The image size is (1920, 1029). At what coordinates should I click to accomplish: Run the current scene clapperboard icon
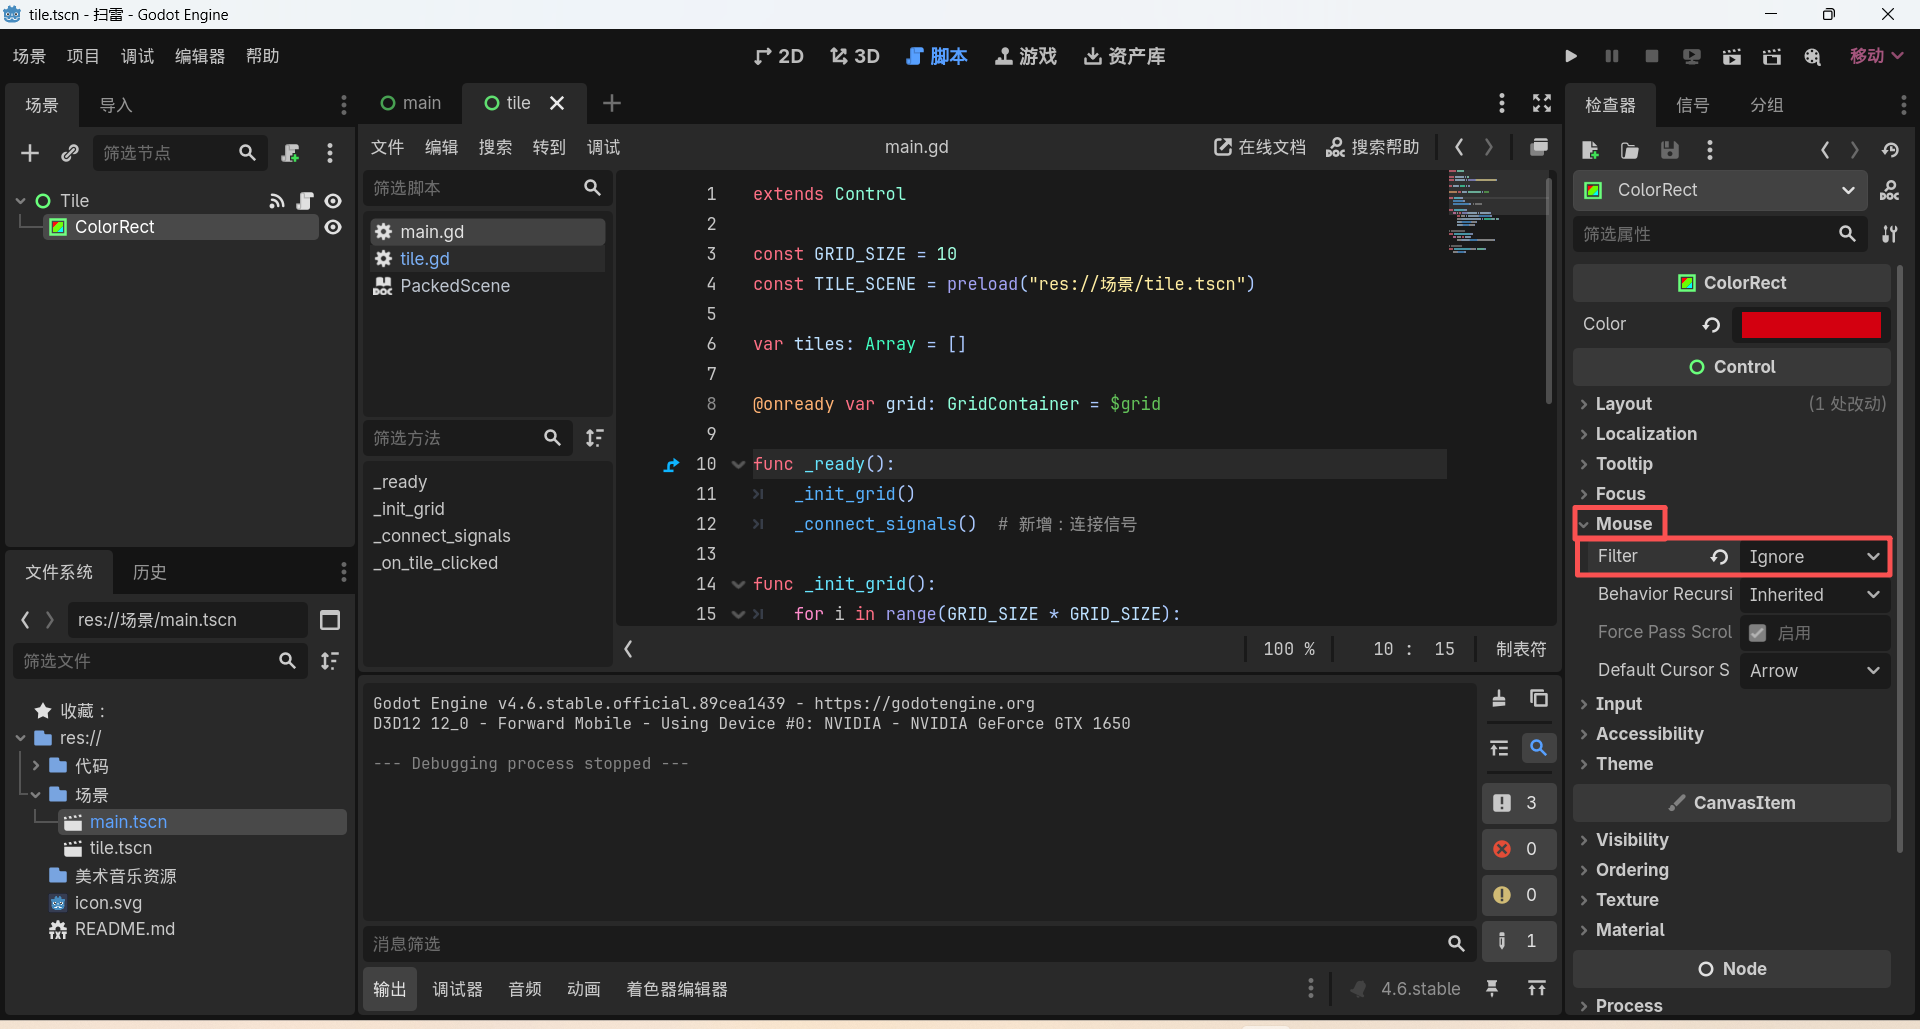pyautogui.click(x=1731, y=56)
